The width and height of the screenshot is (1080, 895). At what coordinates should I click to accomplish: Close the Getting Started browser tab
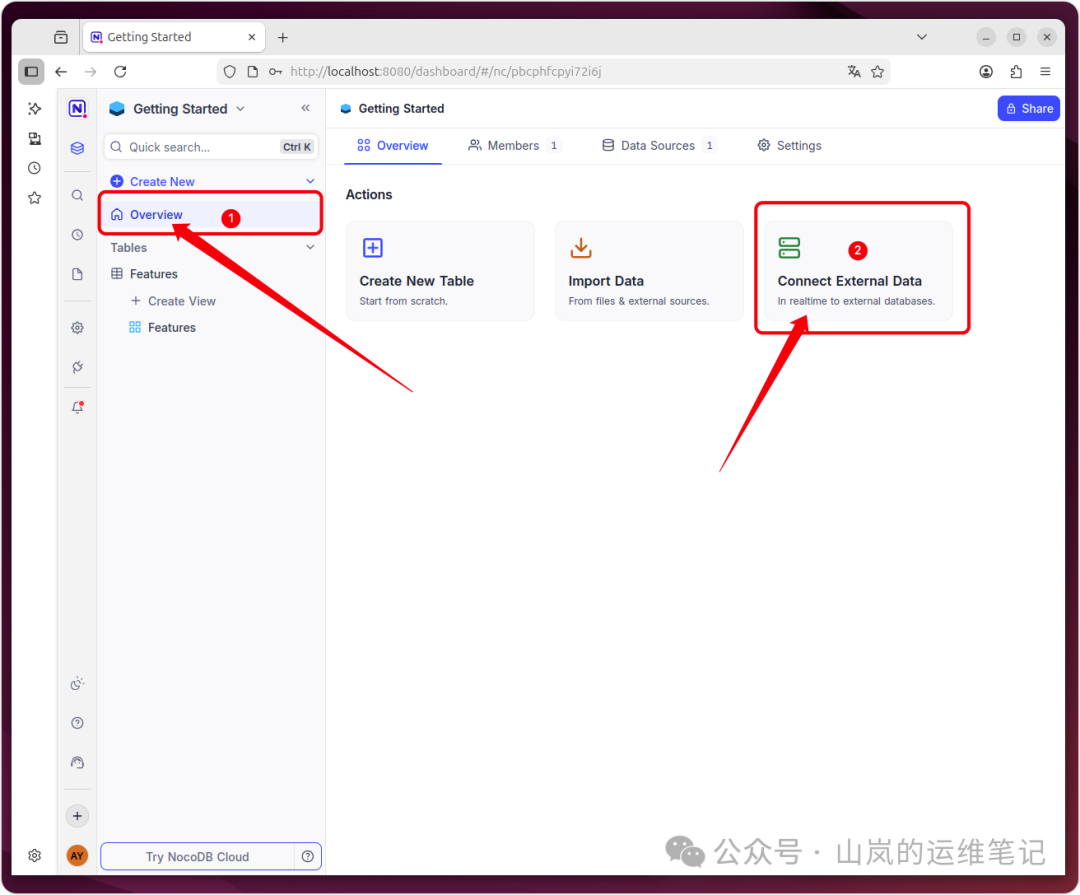point(252,37)
